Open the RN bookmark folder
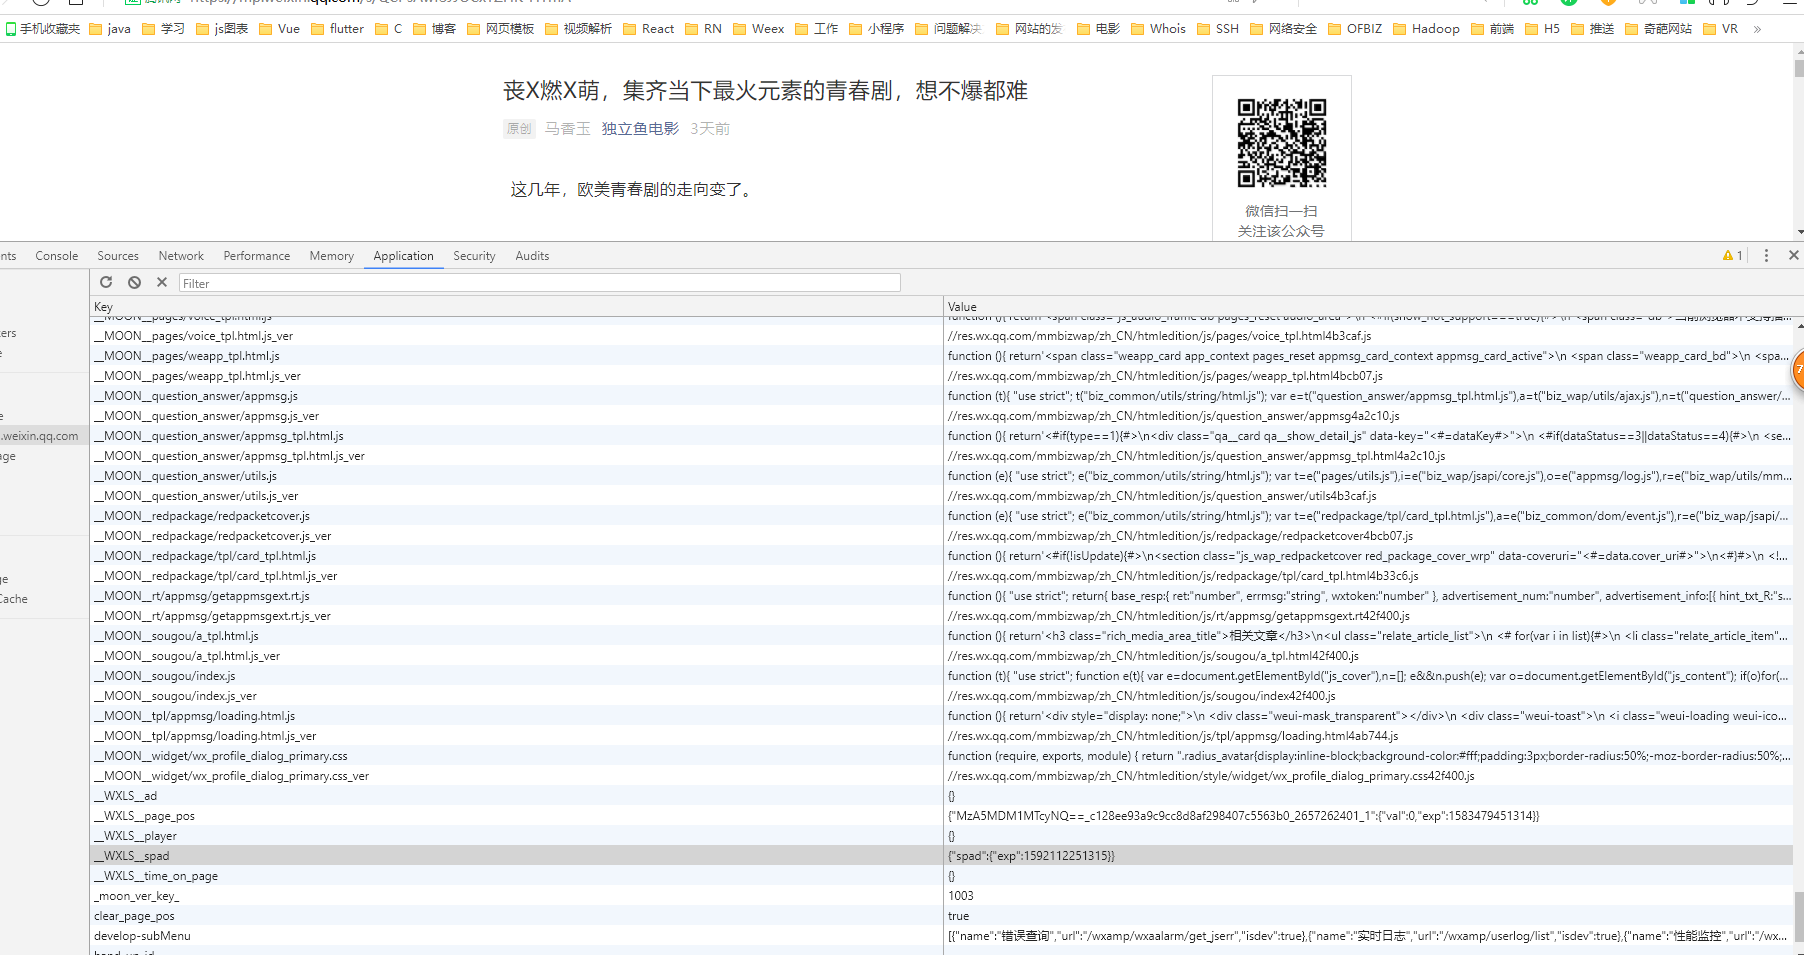The width and height of the screenshot is (1804, 955). coord(703,29)
